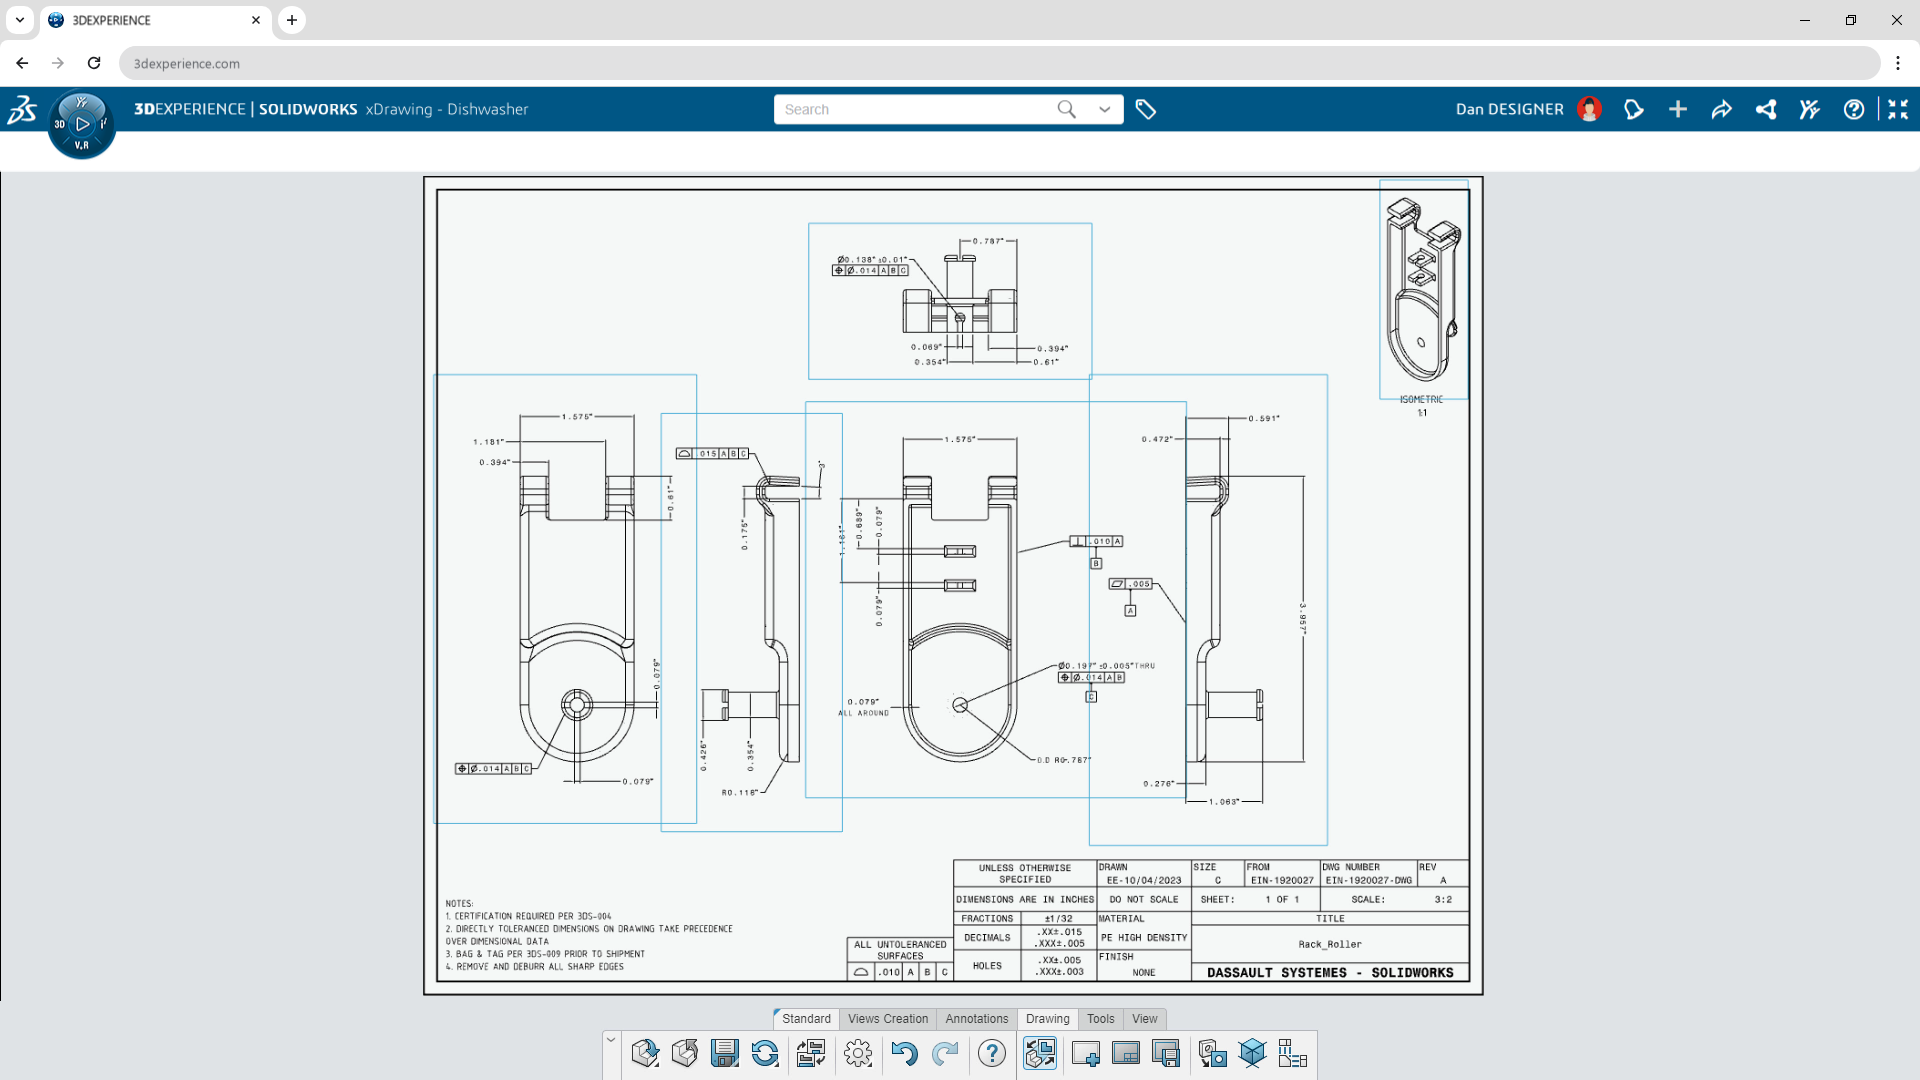Click the Views Creation tab

click(x=887, y=1018)
